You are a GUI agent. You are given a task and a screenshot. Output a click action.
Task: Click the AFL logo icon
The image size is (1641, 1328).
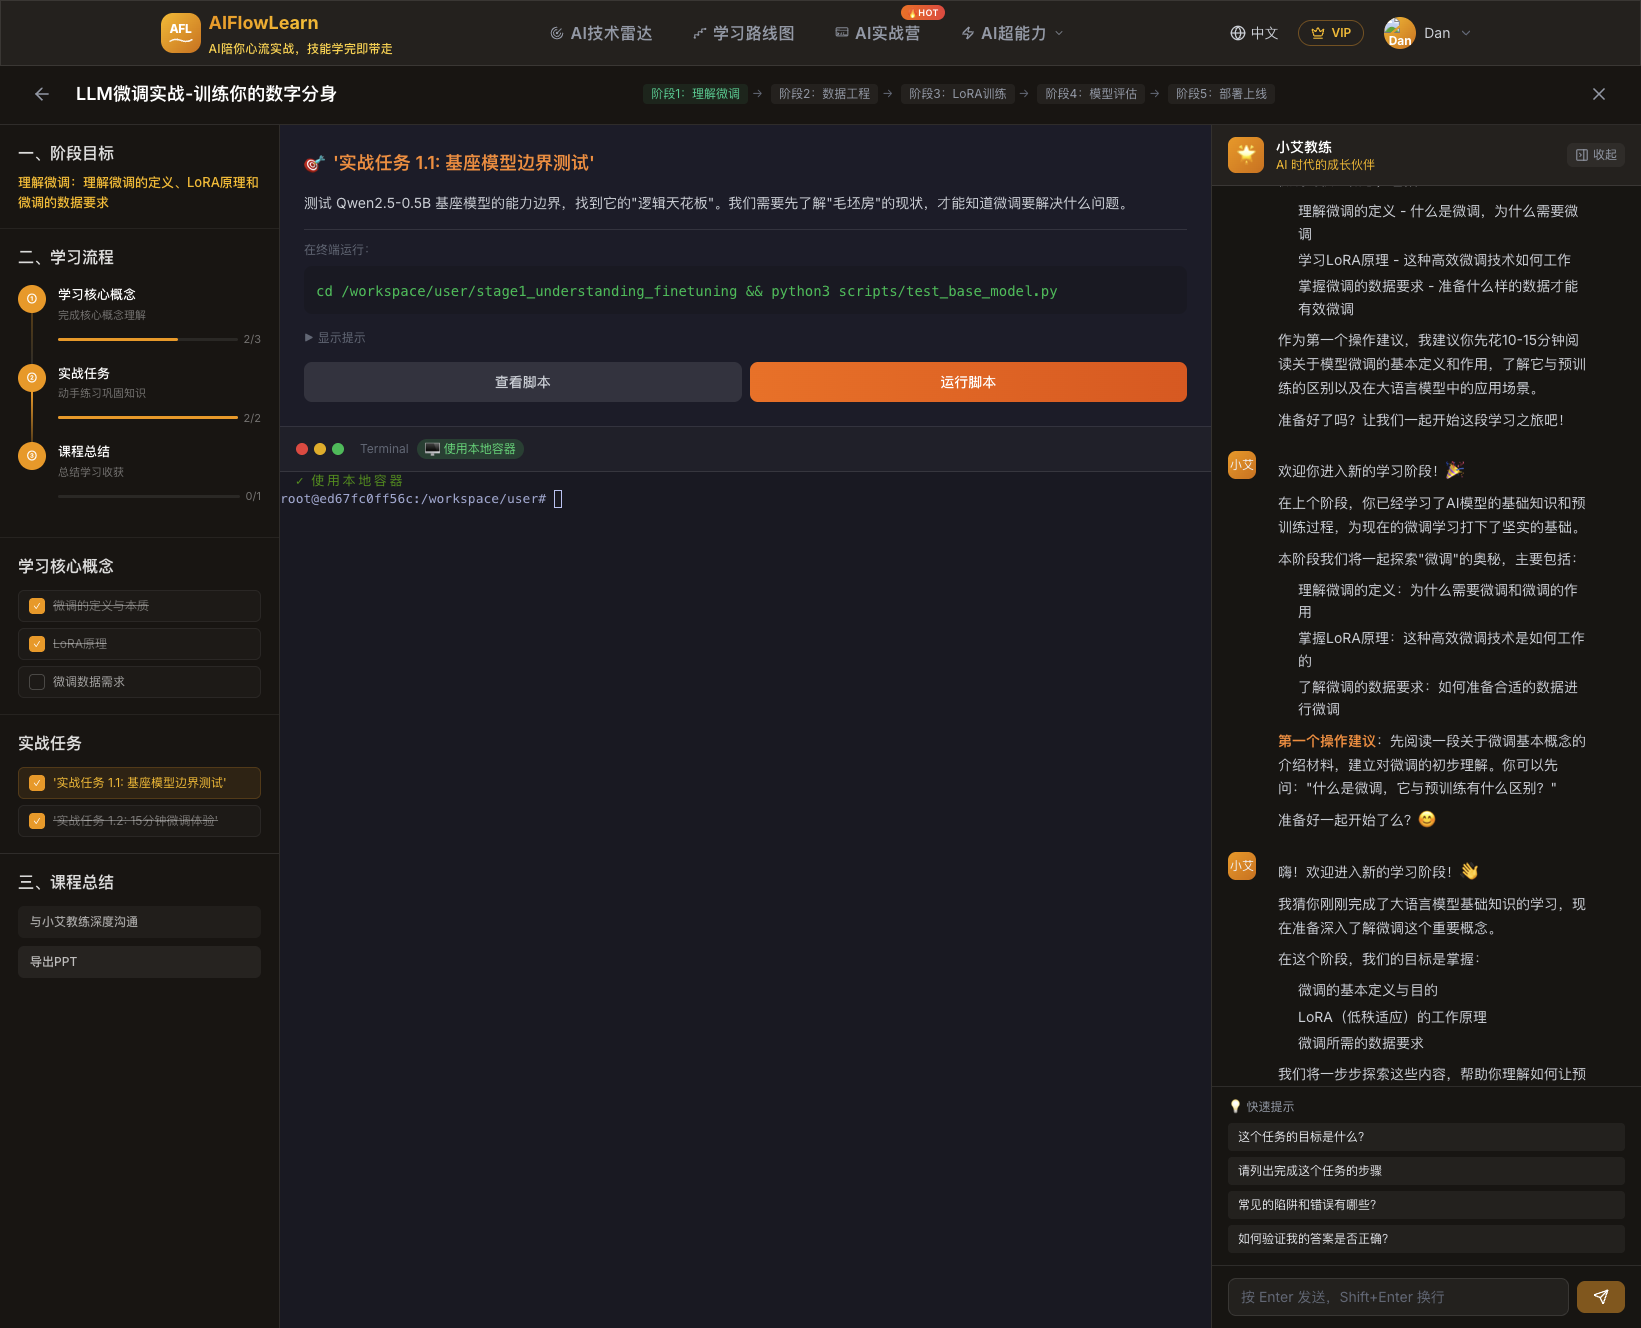point(180,33)
